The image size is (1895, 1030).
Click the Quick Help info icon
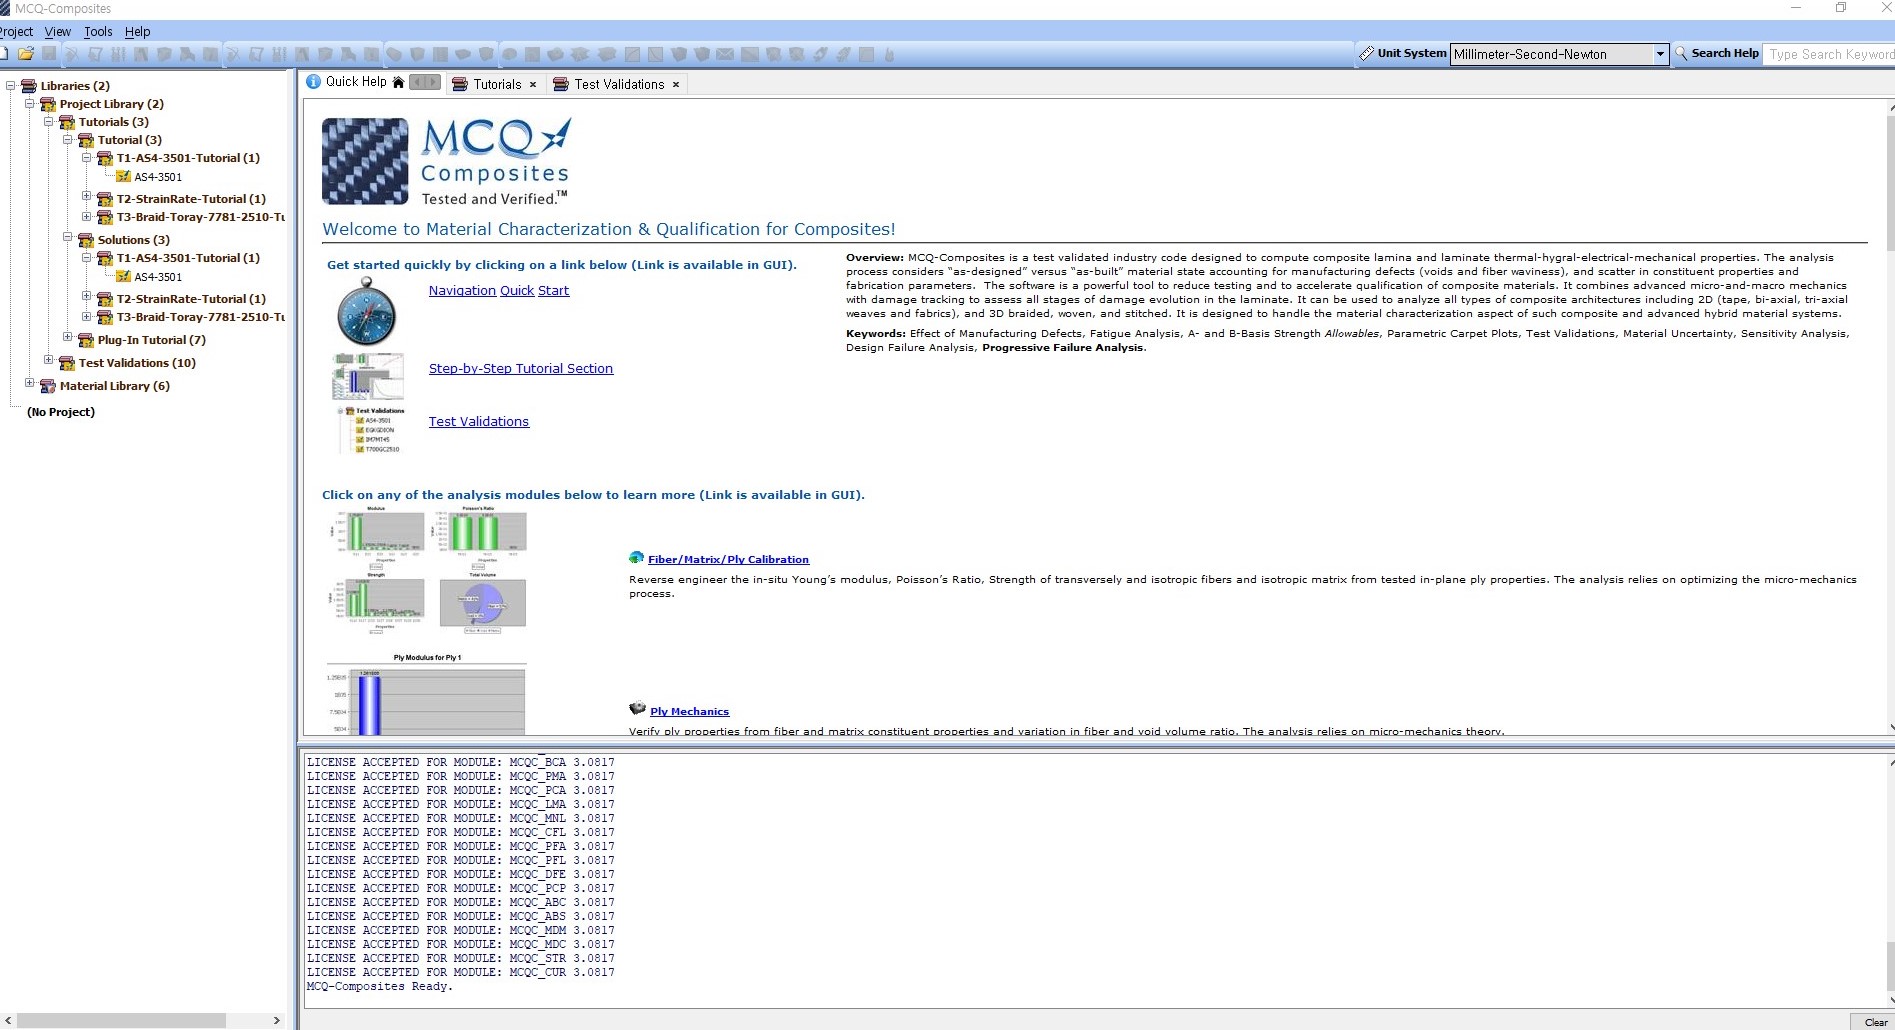(313, 82)
